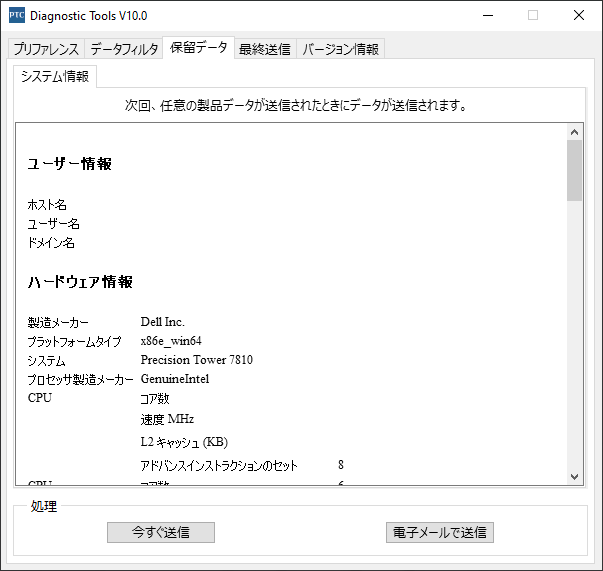Click the ユーザー情報 heading
Viewport: 603px width, 571px height.
[70, 164]
